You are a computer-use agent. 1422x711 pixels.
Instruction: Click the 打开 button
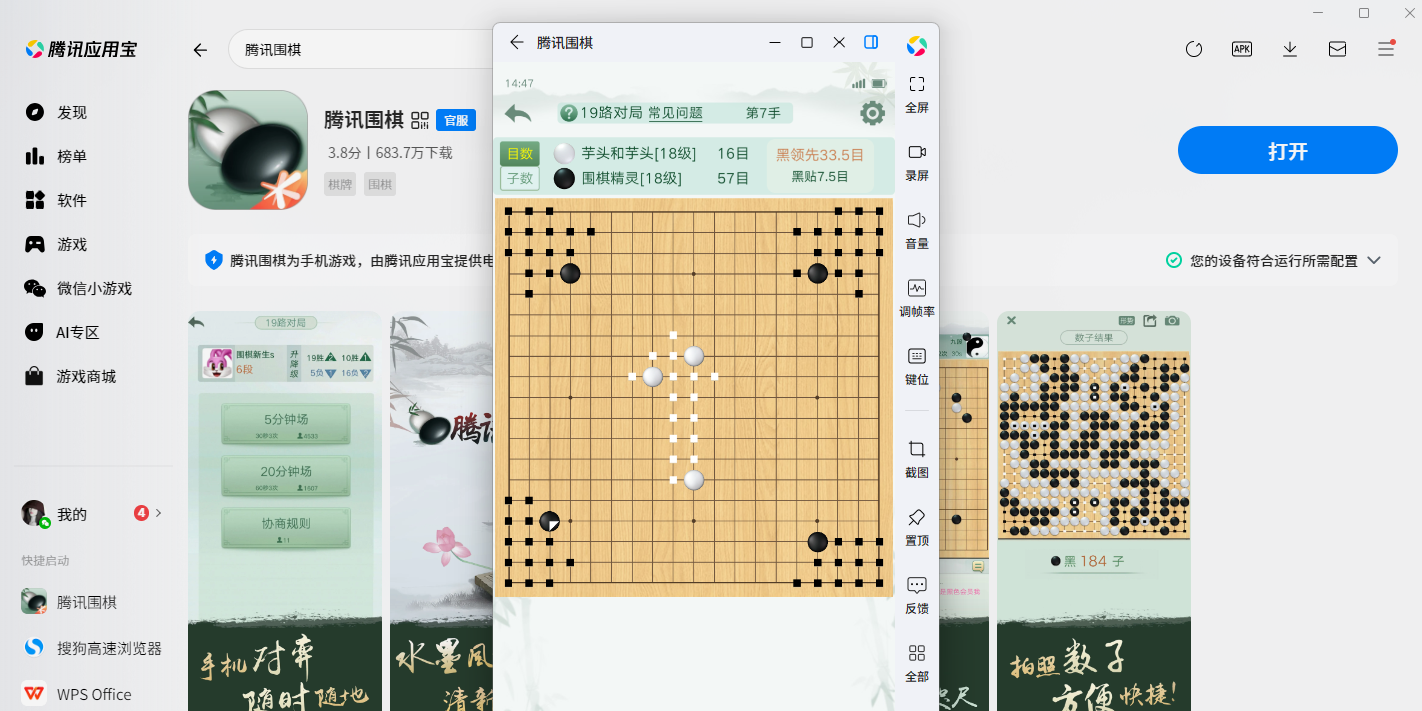[x=1287, y=151]
